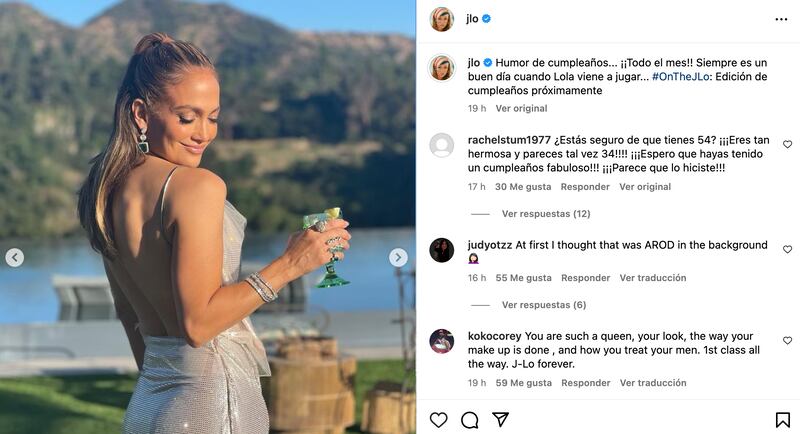Like rachelstum1977's comment
This screenshot has width=800, height=434.
pos(787,145)
